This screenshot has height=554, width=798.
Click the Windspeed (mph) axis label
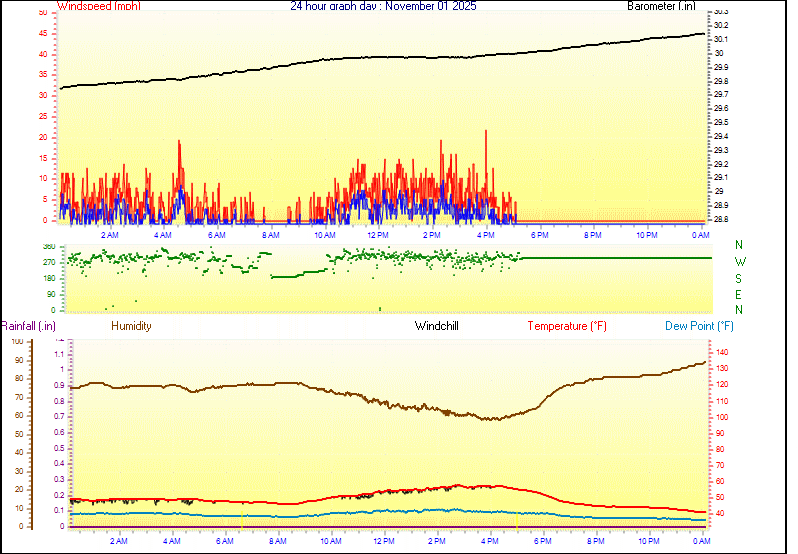point(98,6)
